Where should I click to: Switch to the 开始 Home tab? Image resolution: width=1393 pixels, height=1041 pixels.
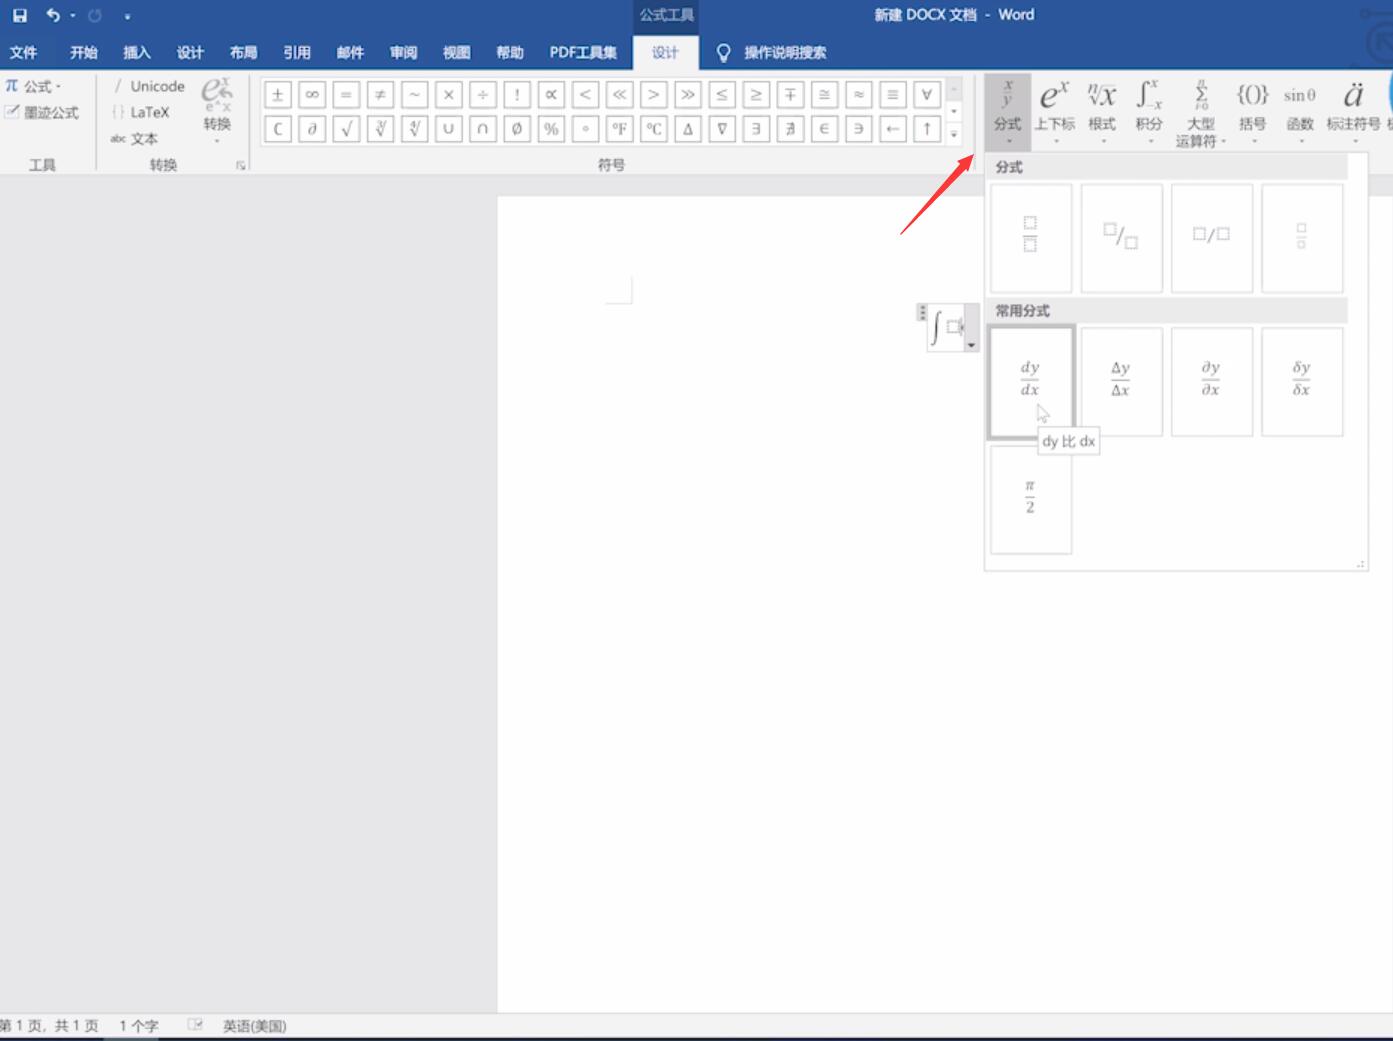(84, 52)
